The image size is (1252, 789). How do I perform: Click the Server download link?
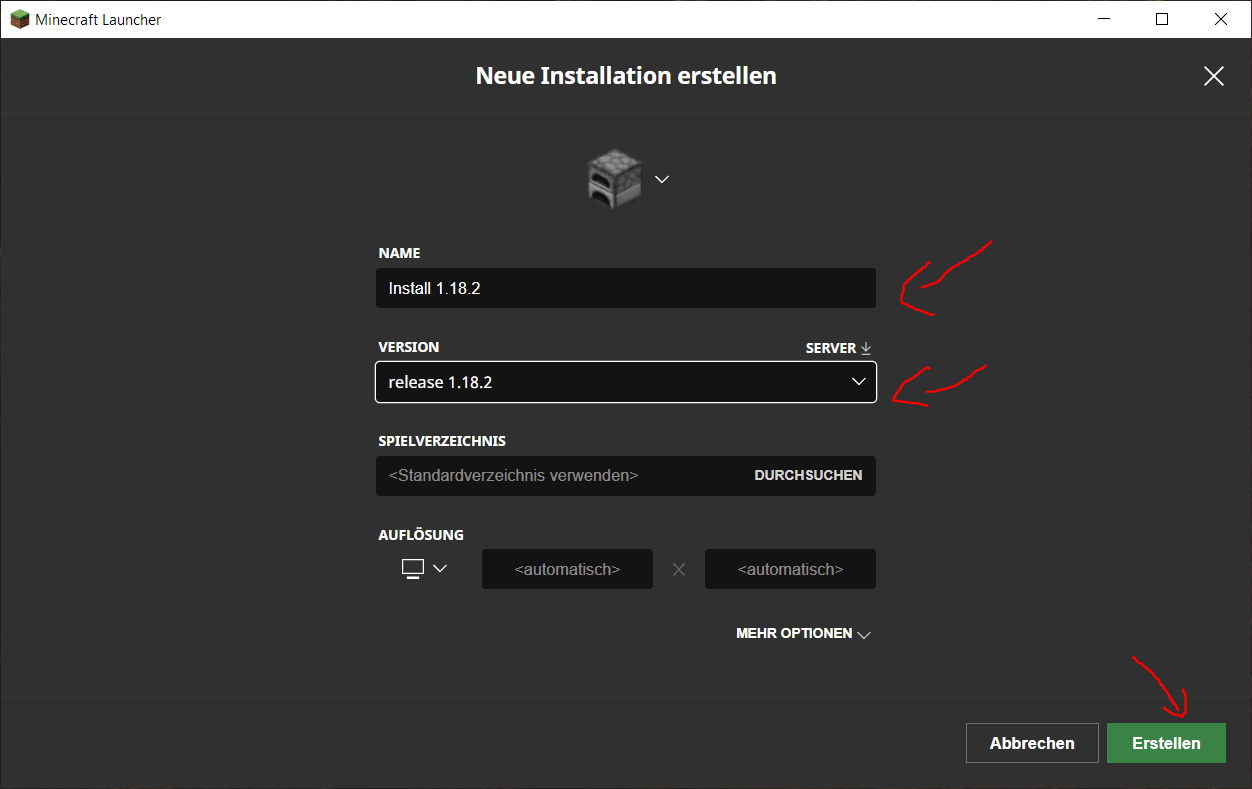pos(839,348)
